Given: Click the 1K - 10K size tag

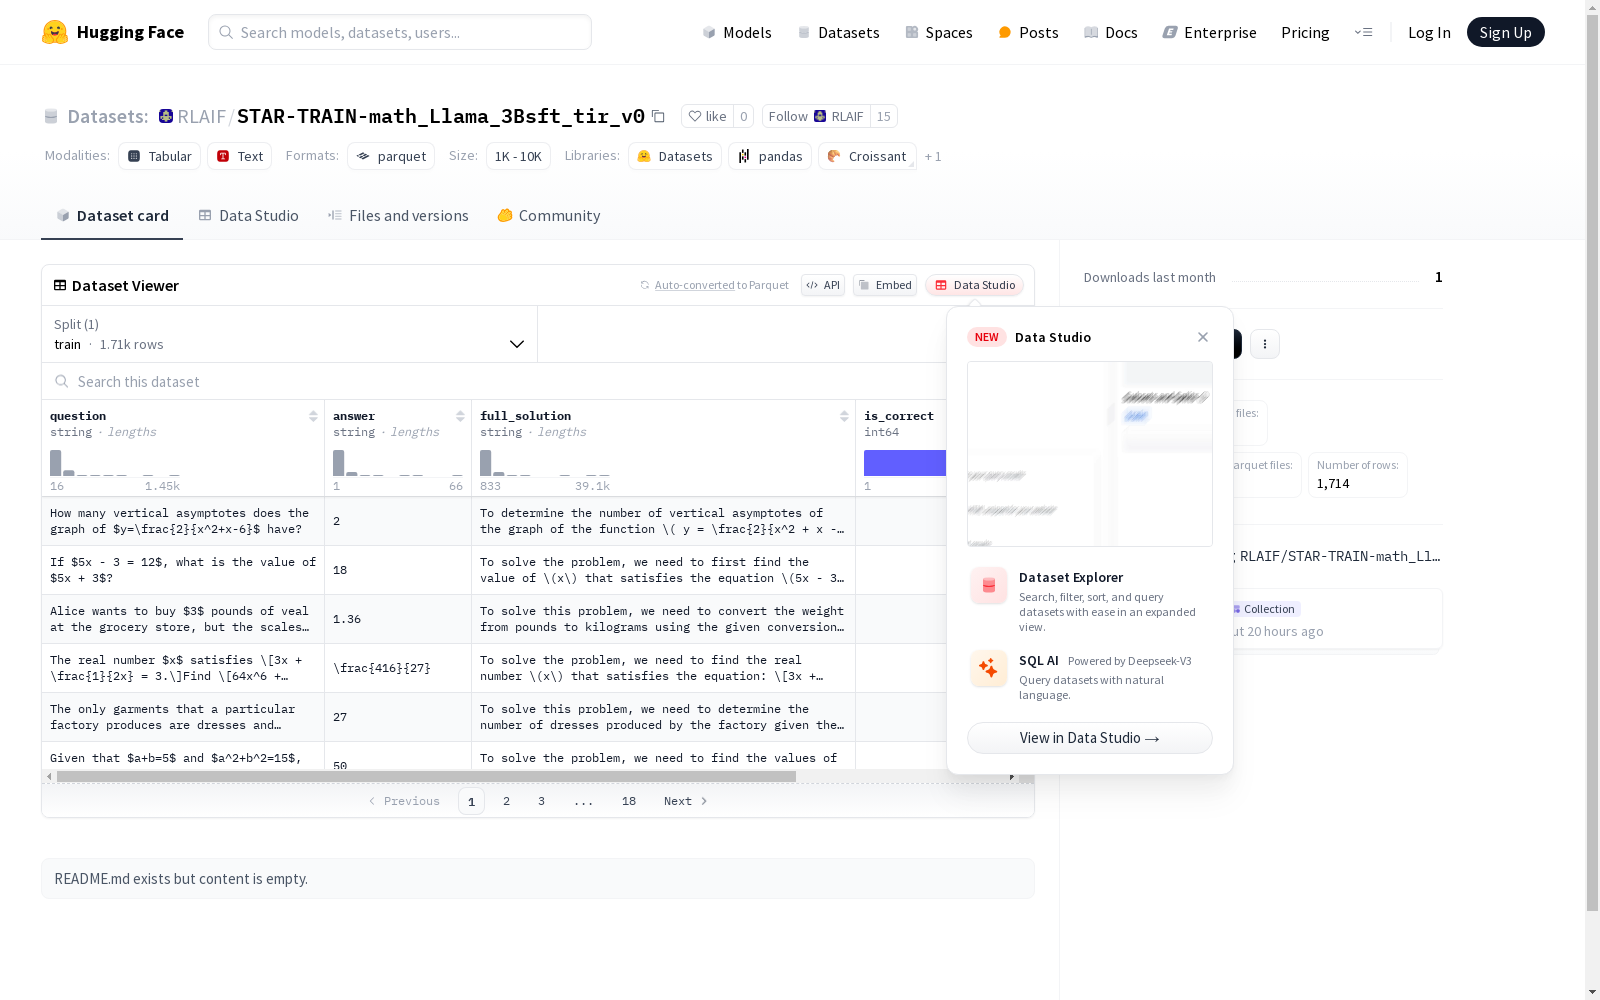Looking at the screenshot, I should pos(518,156).
